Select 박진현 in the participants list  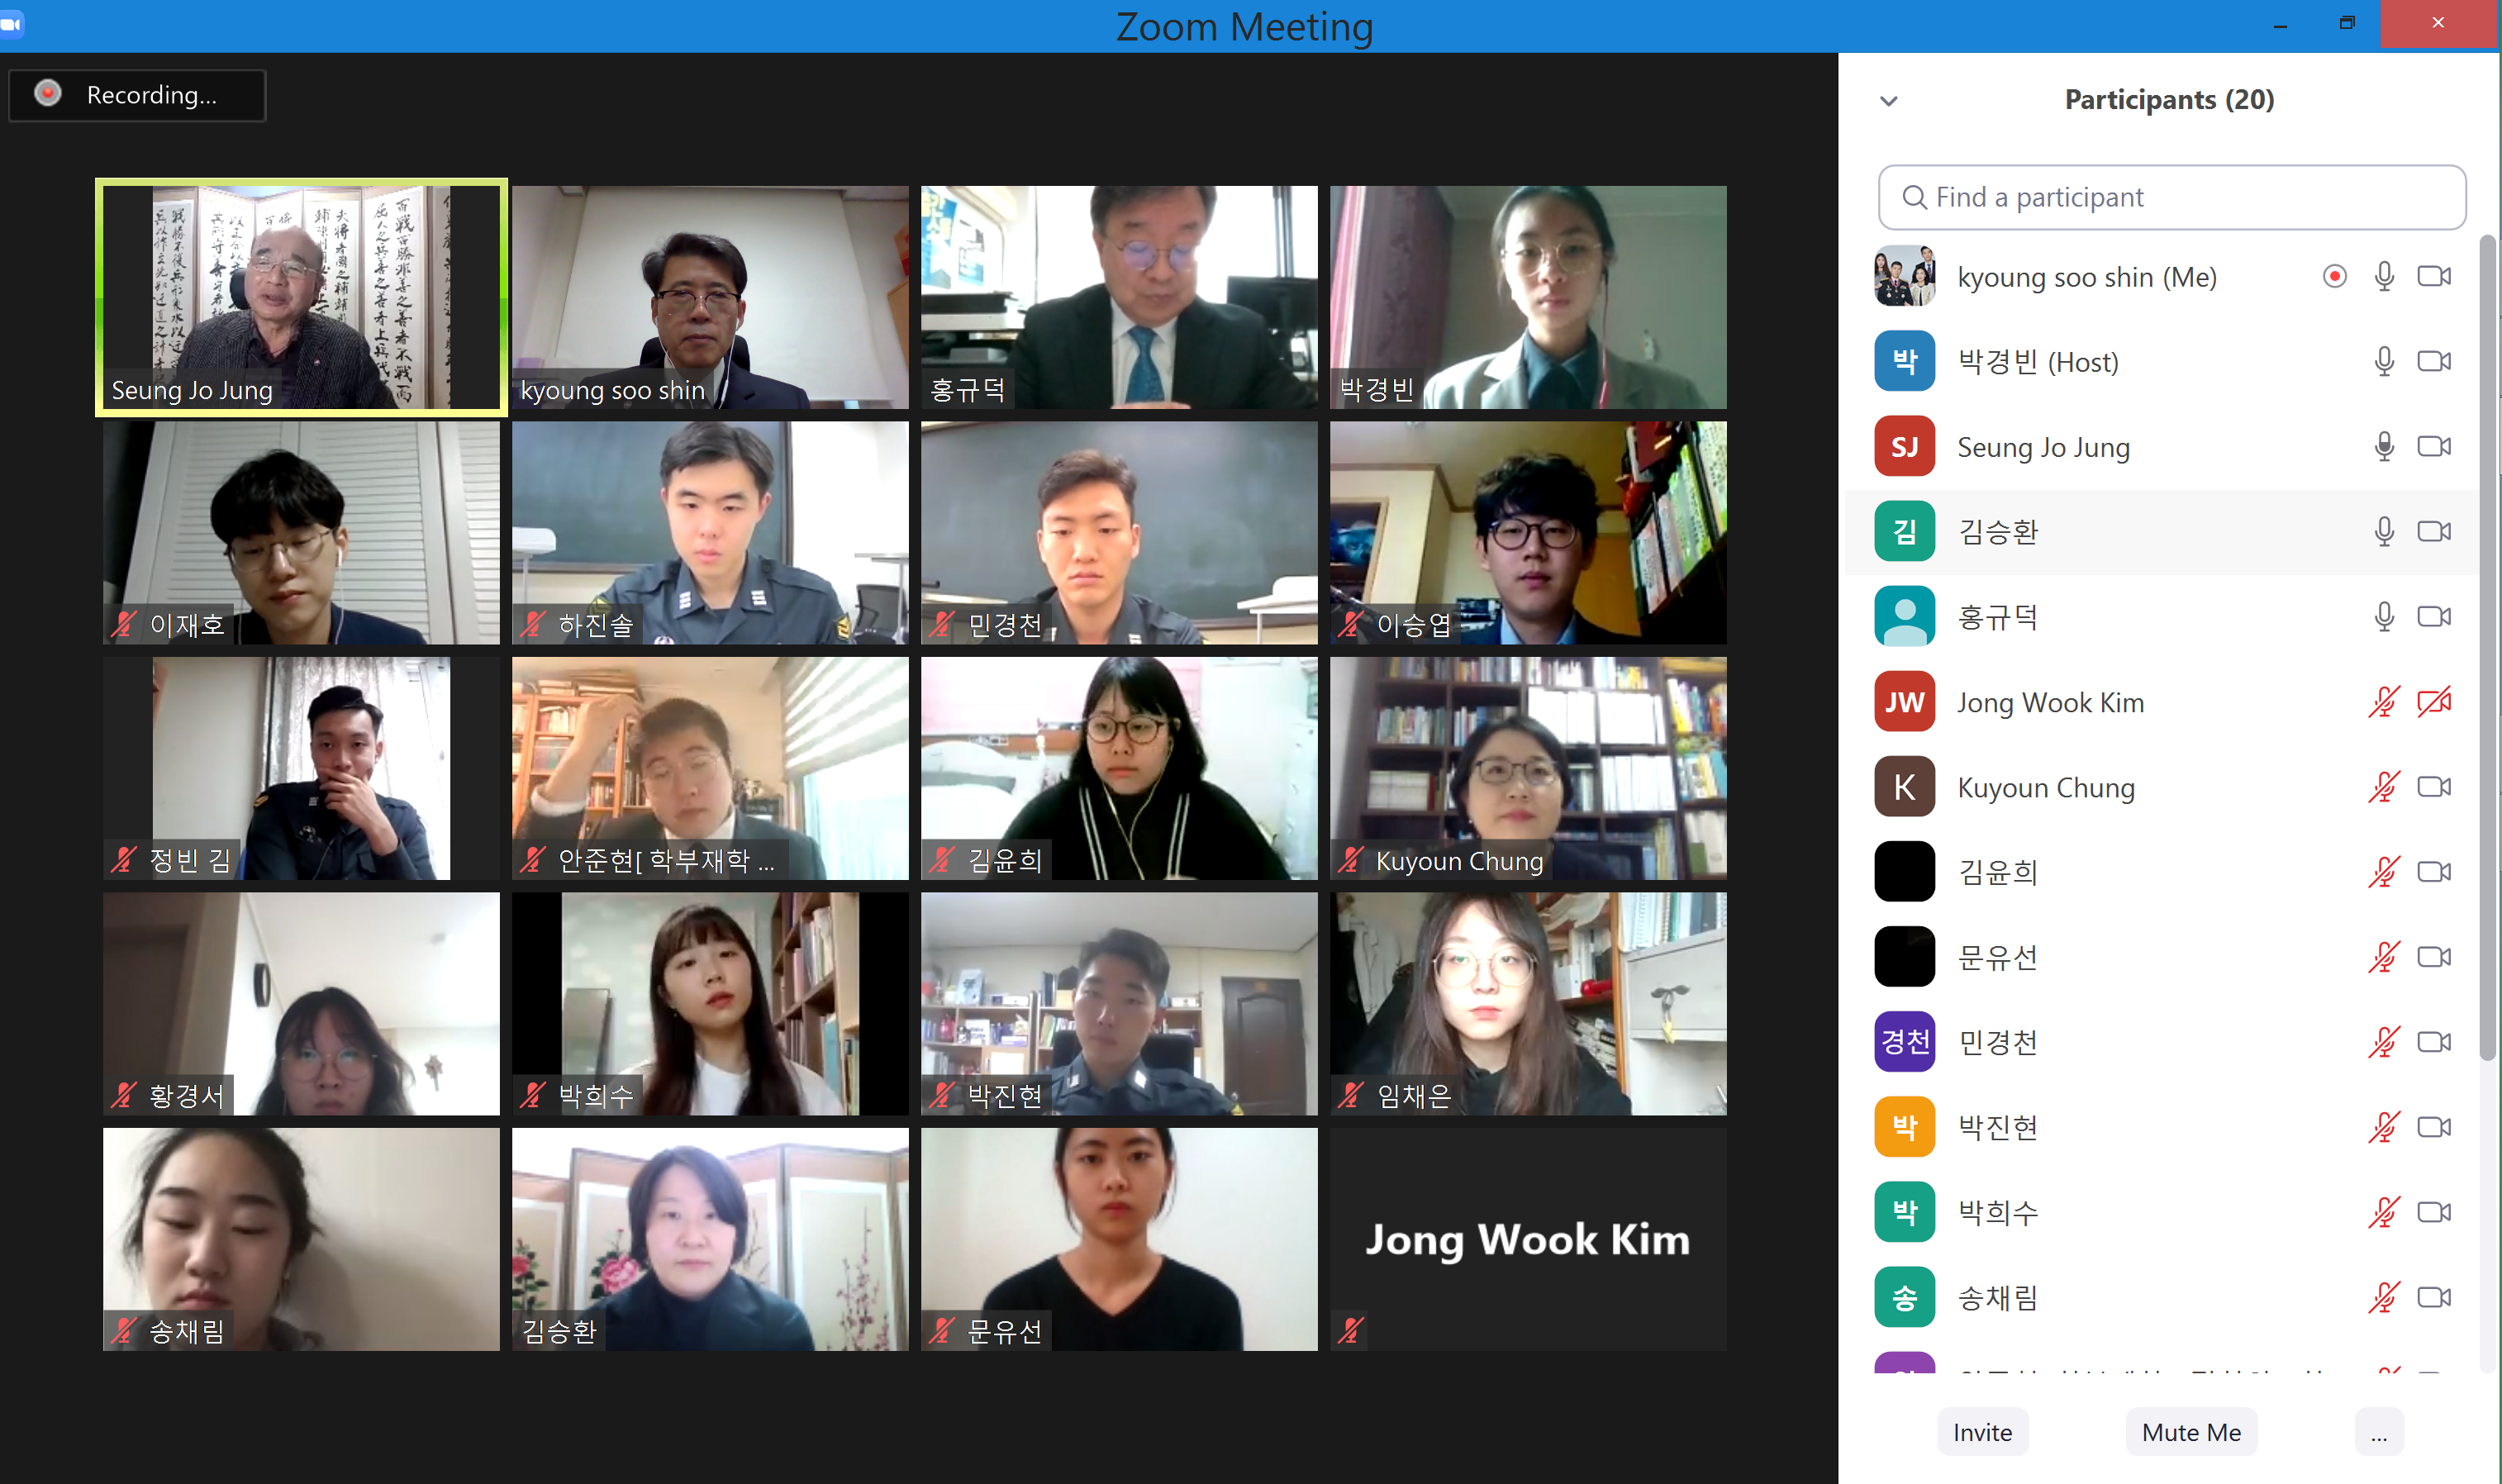coord(2161,1127)
